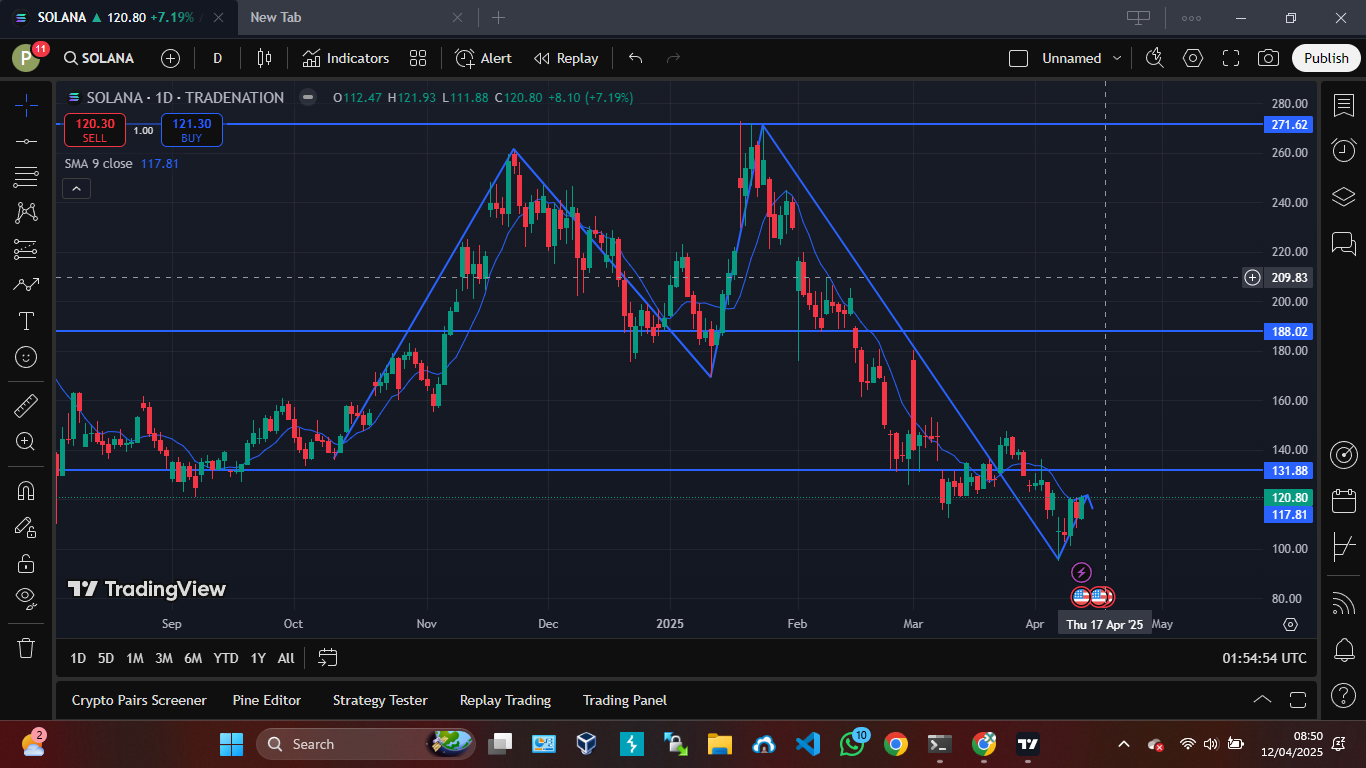Remove drawings with the trash icon
Screen dimensions: 1366x768
point(27,648)
